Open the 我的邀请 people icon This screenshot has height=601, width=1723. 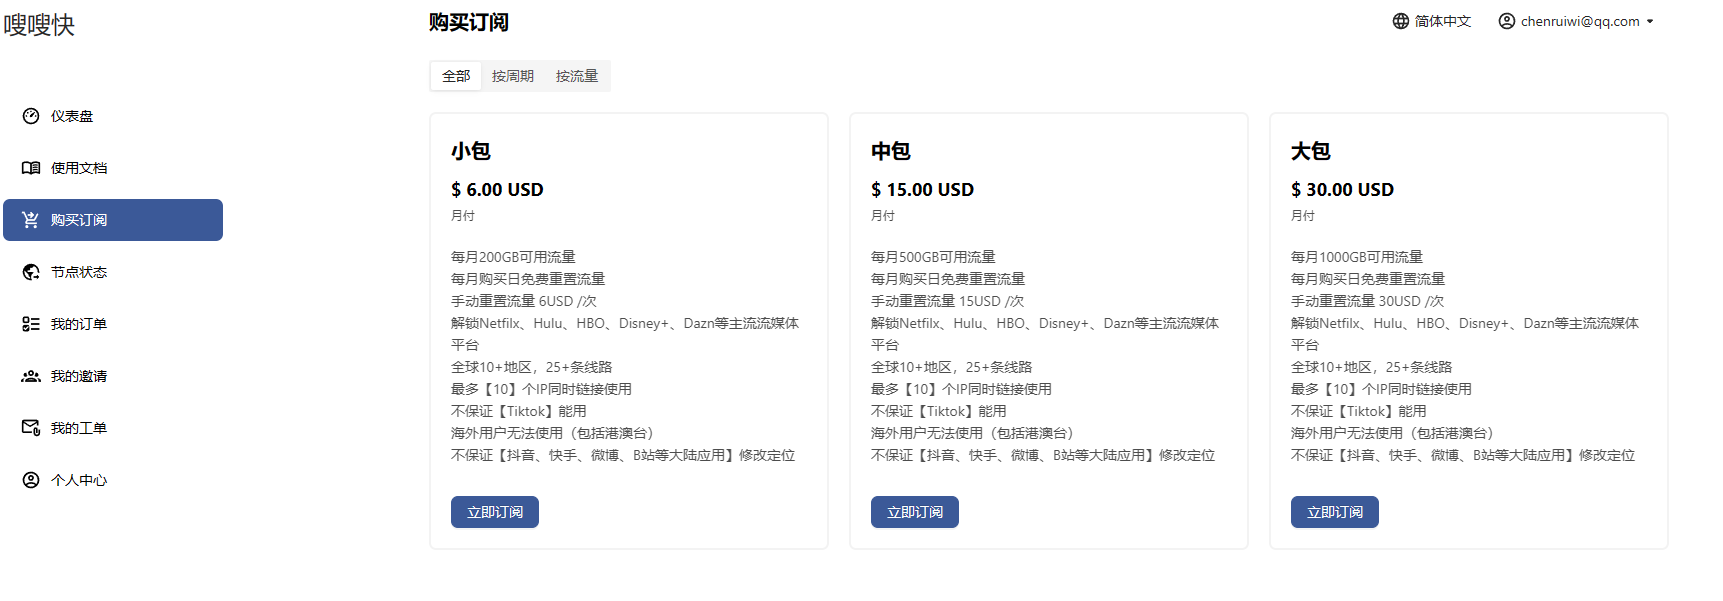click(31, 376)
